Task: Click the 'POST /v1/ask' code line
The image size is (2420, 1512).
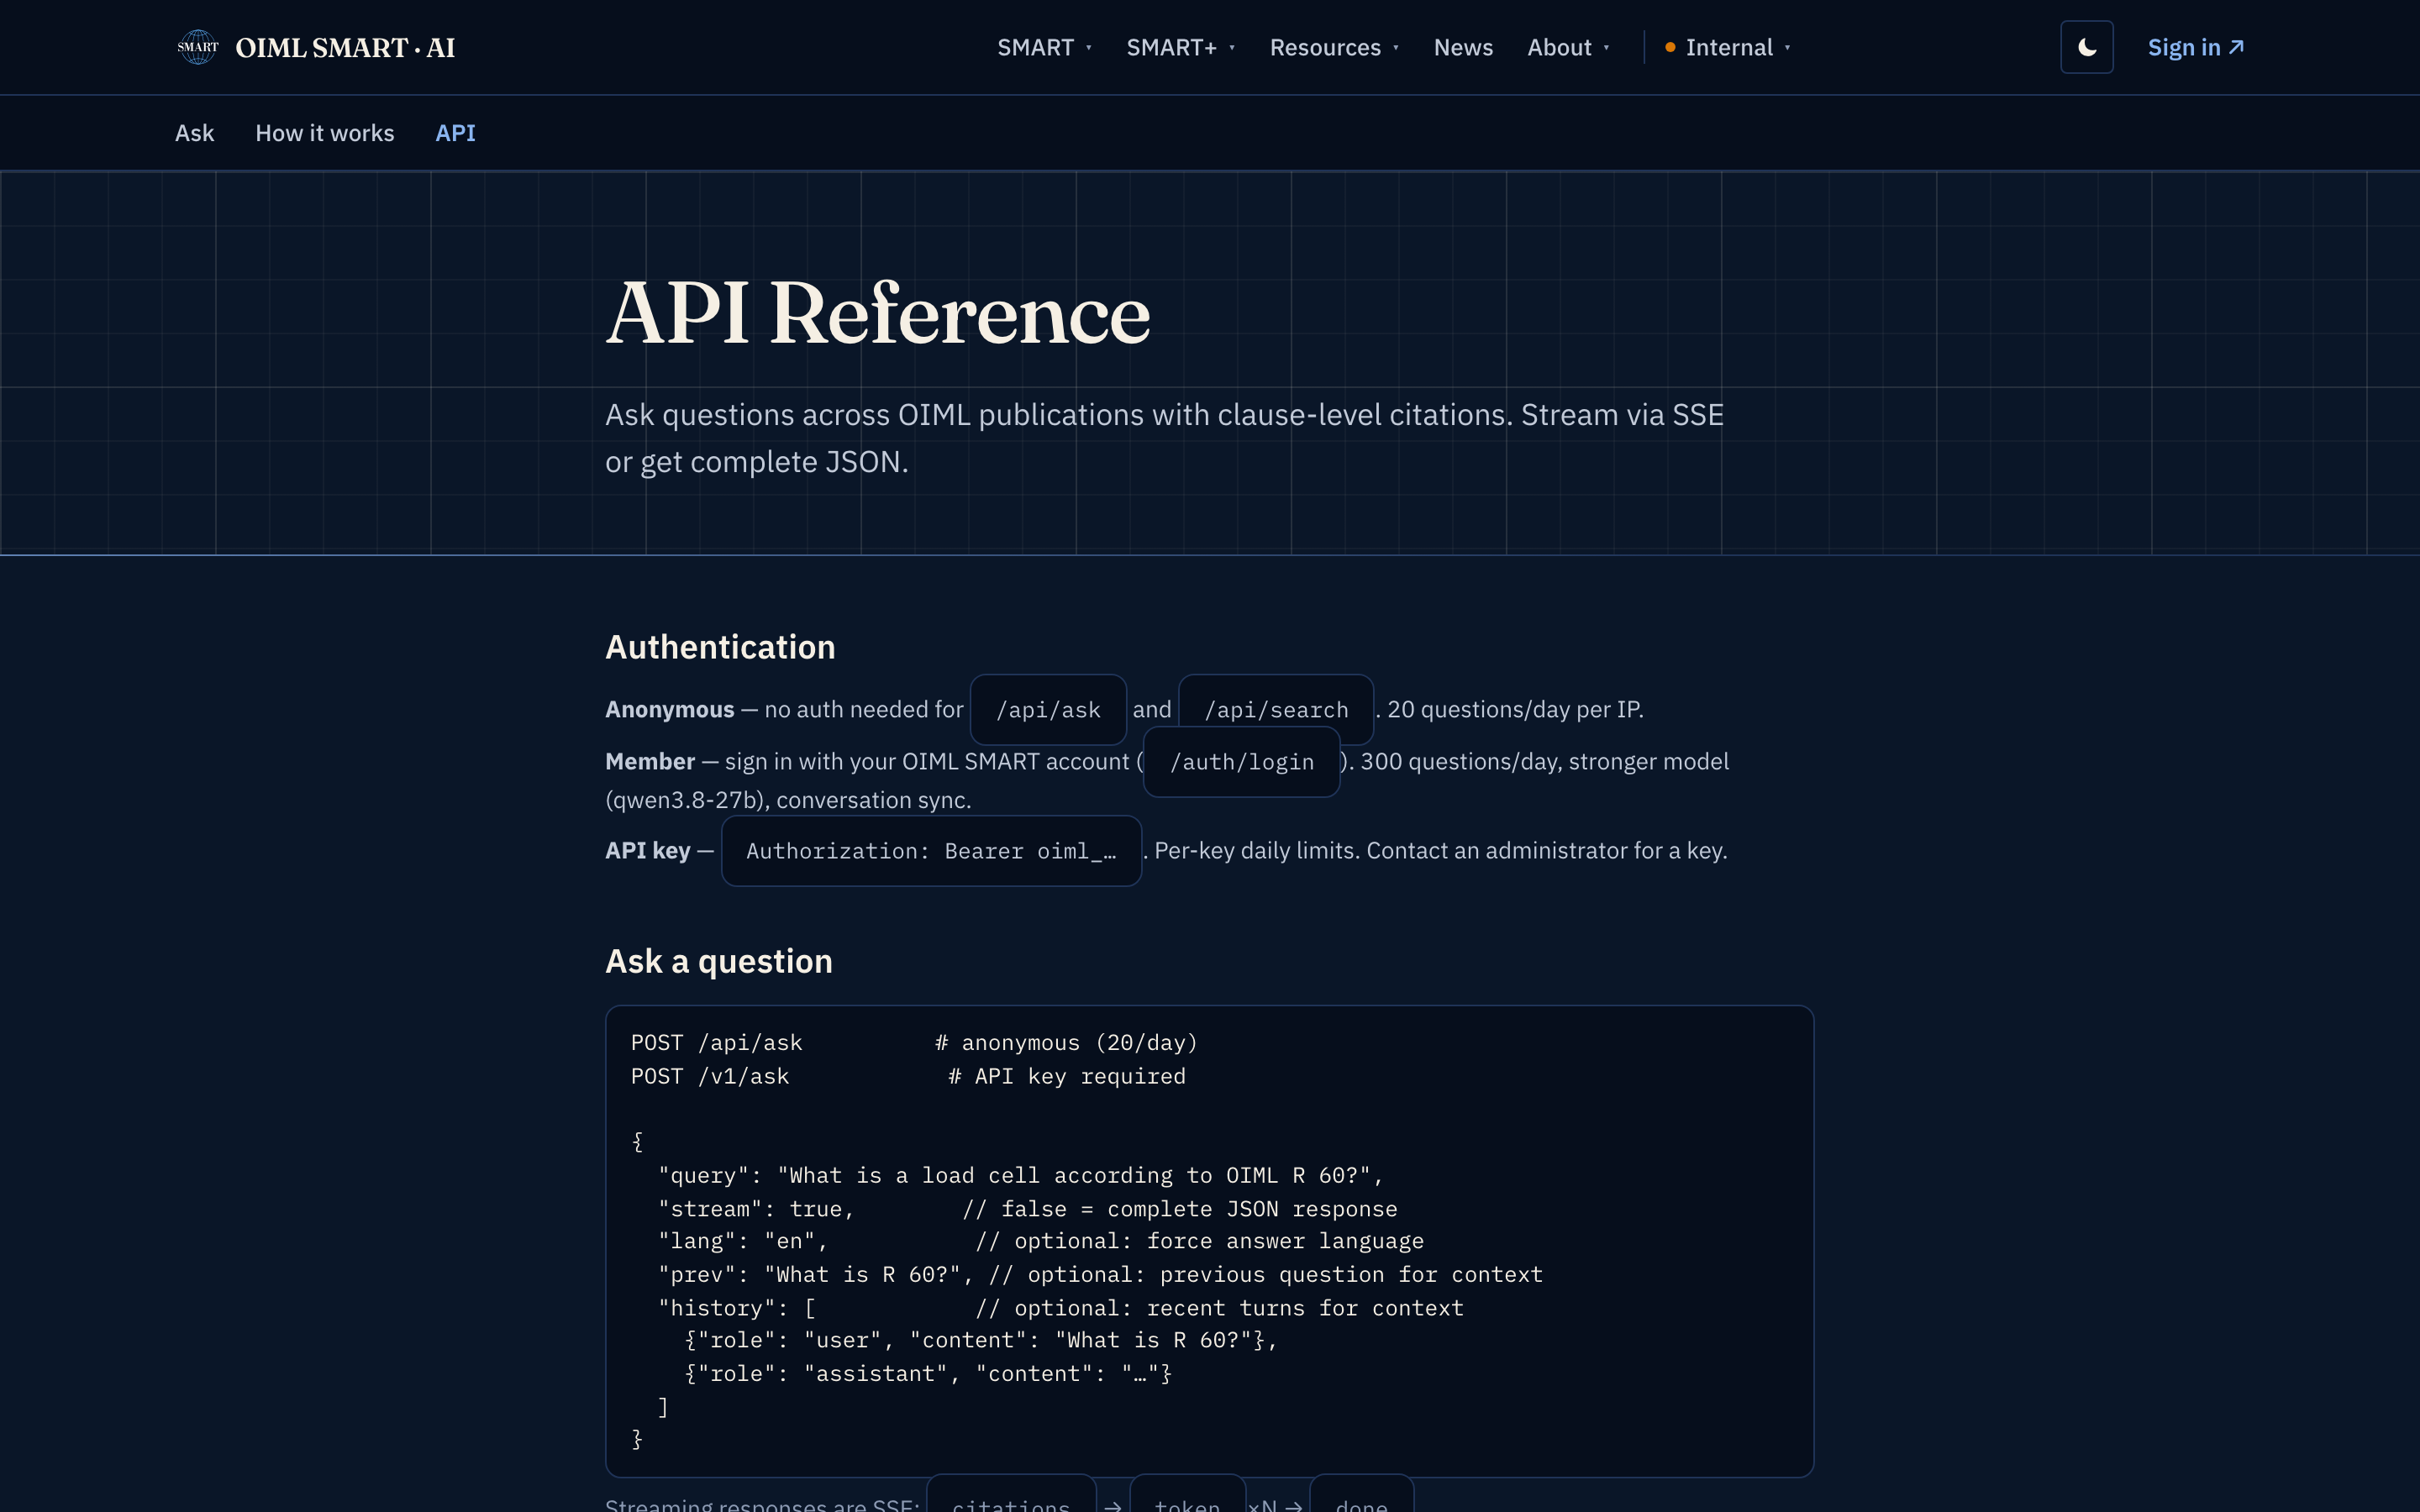Action: click(908, 1076)
